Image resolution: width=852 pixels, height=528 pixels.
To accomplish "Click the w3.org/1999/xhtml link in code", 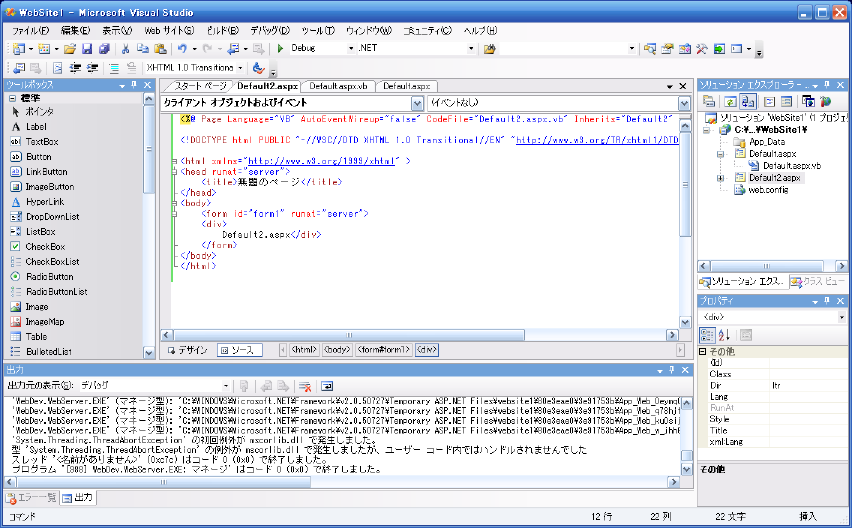I will 321,161.
